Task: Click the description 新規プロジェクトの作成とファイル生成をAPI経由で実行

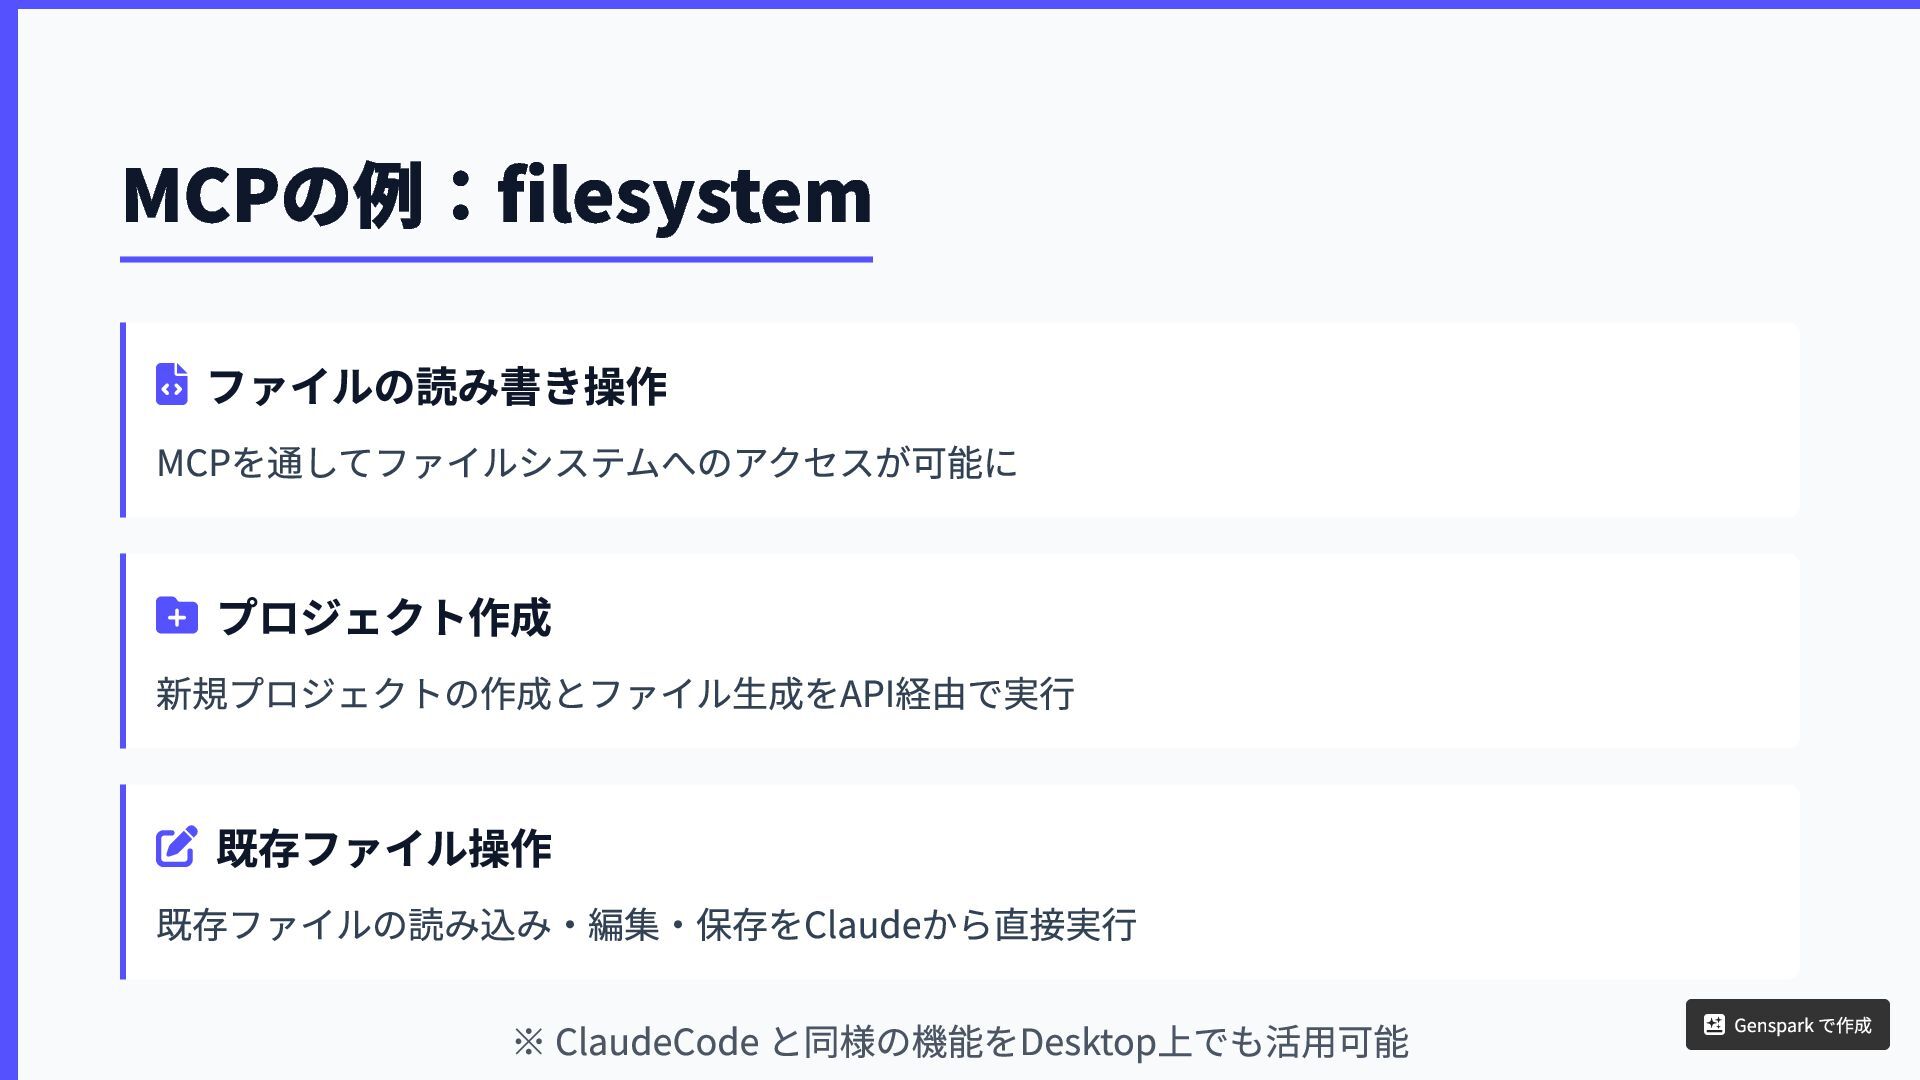Action: click(x=615, y=694)
